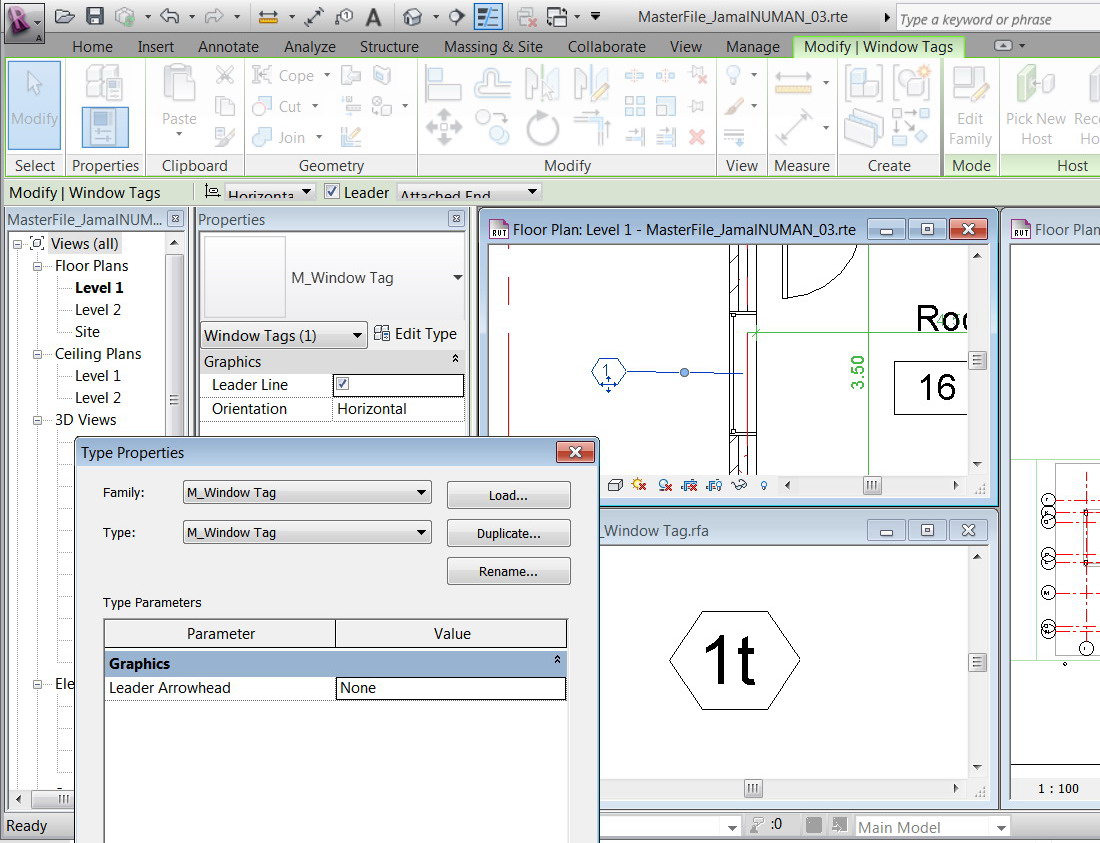
Task: Click the Leader Arrowhead value field None
Action: click(451, 688)
